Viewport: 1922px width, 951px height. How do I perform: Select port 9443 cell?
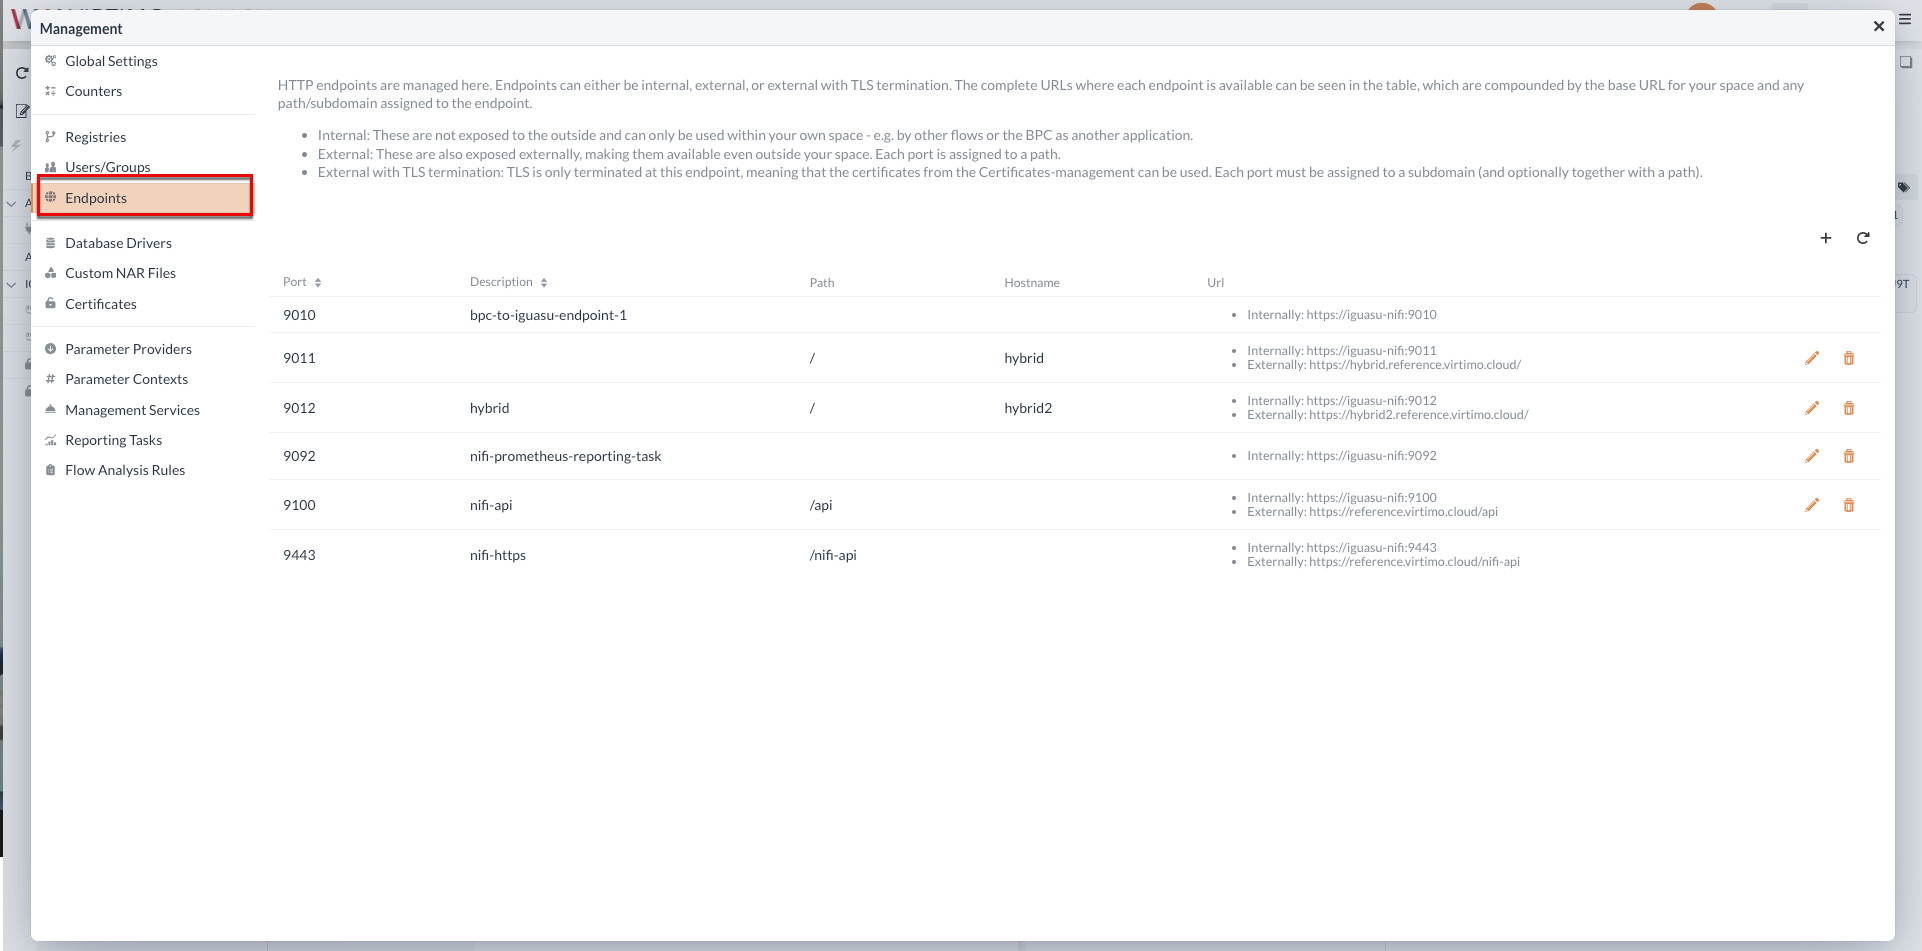point(299,555)
